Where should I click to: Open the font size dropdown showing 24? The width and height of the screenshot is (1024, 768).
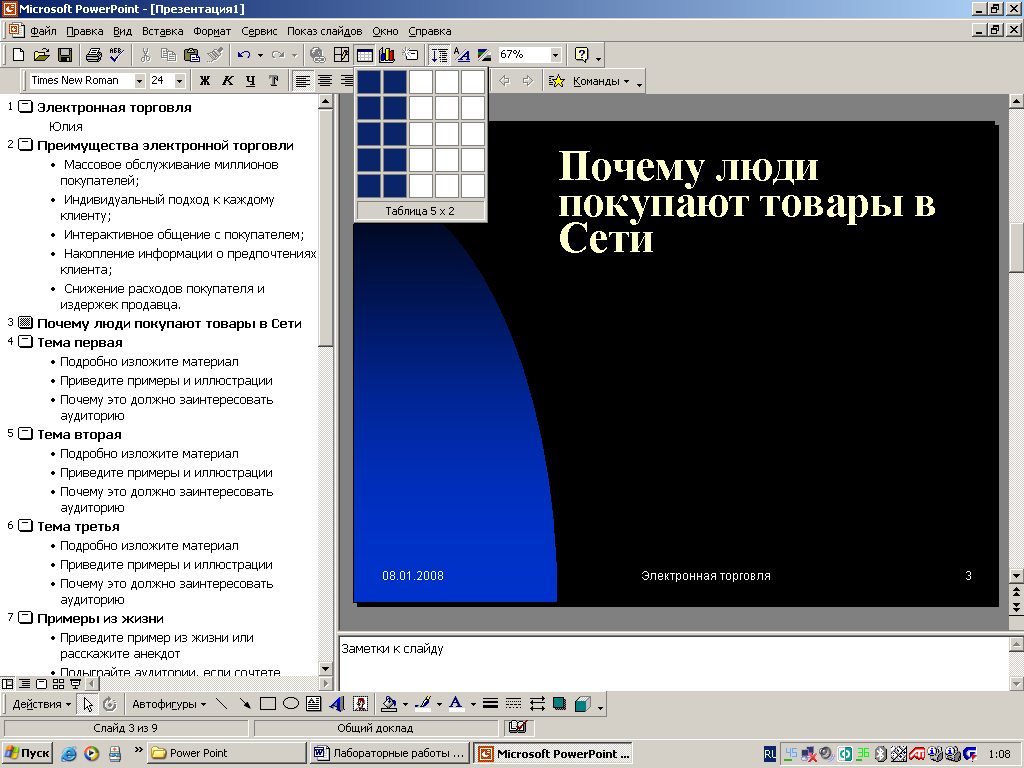click(180, 80)
